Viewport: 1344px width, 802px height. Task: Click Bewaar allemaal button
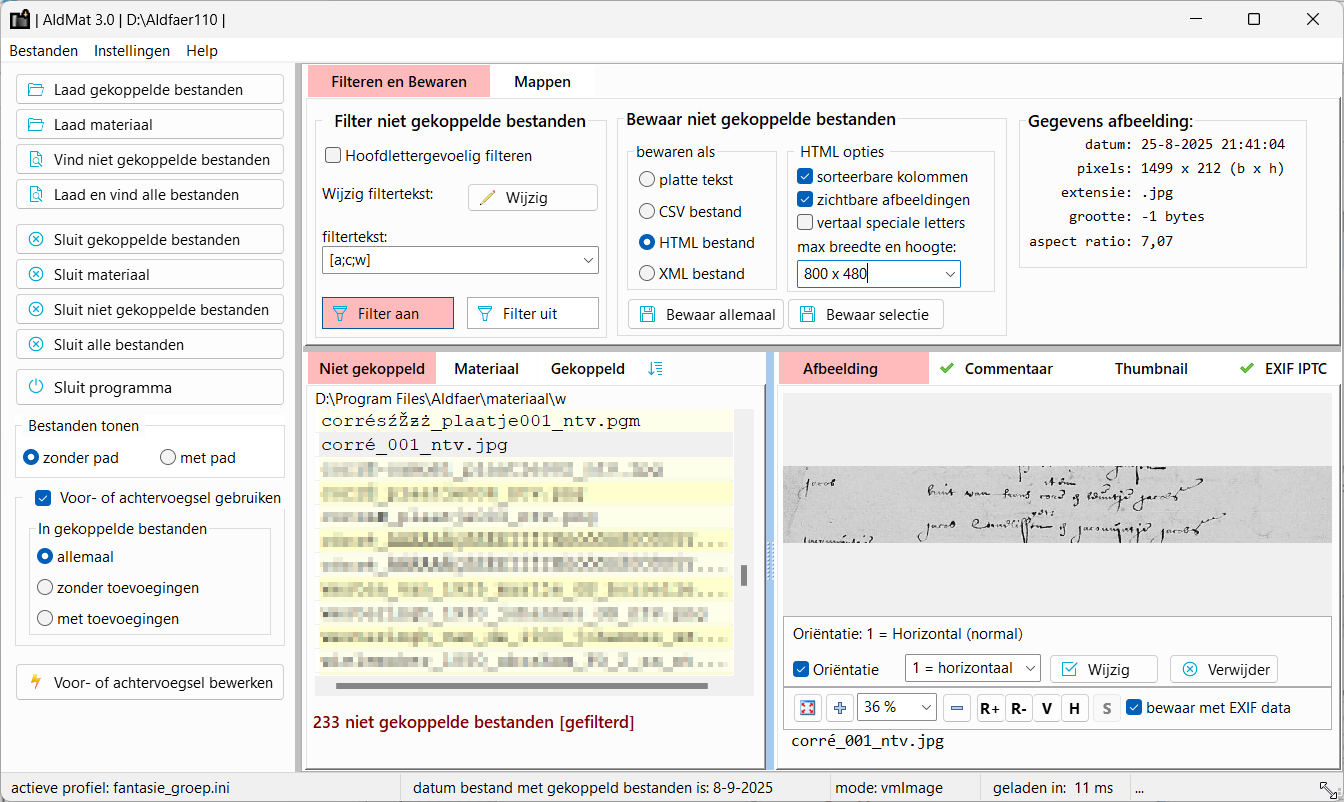click(706, 314)
